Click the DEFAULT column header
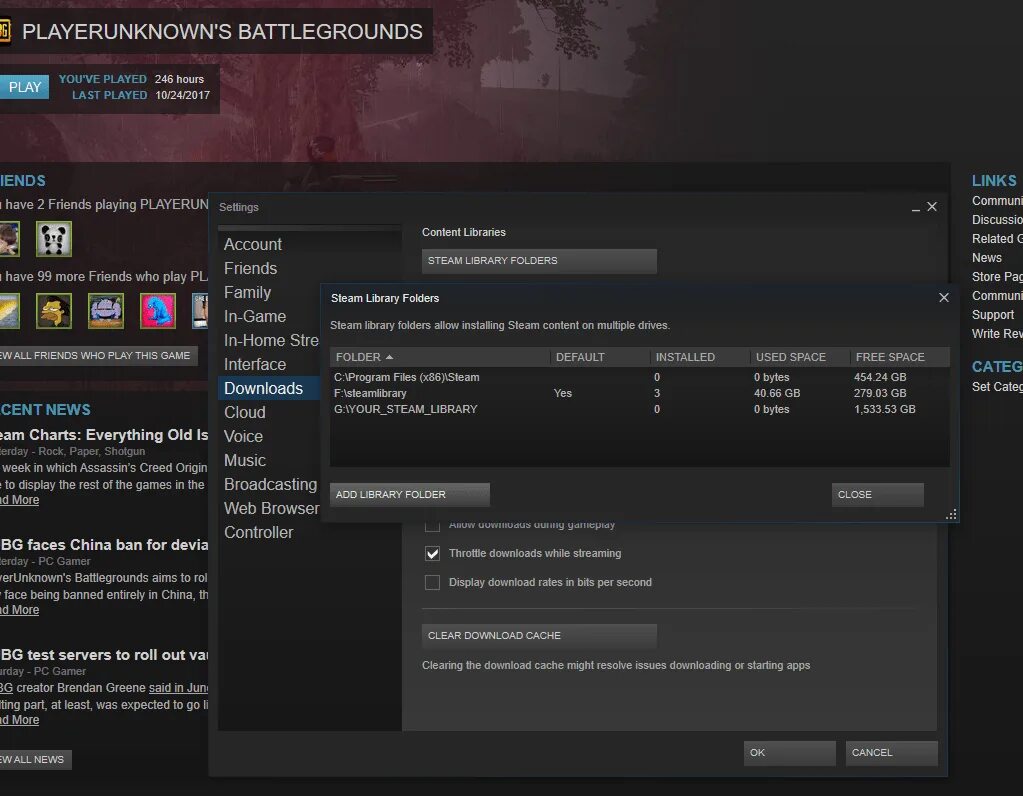The width and height of the screenshot is (1023, 796). [x=600, y=357]
